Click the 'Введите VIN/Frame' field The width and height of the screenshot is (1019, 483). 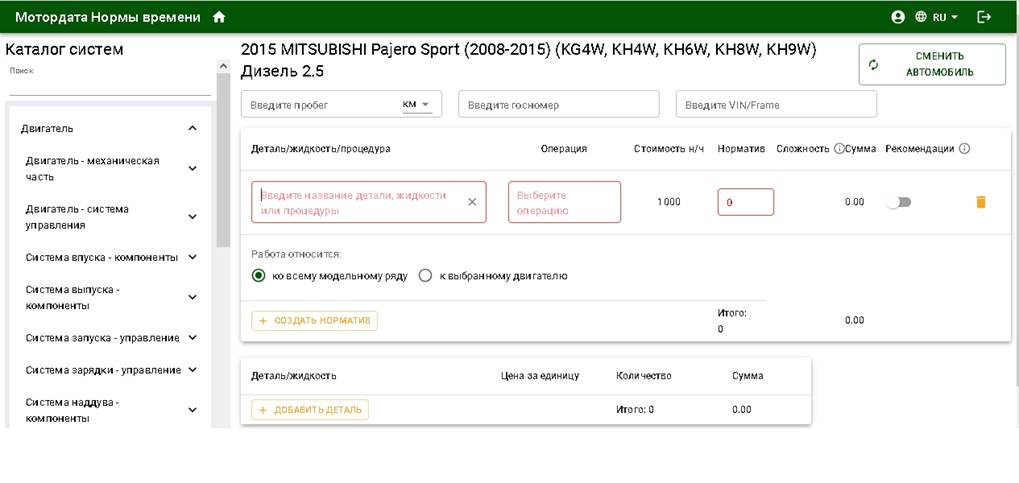point(776,104)
